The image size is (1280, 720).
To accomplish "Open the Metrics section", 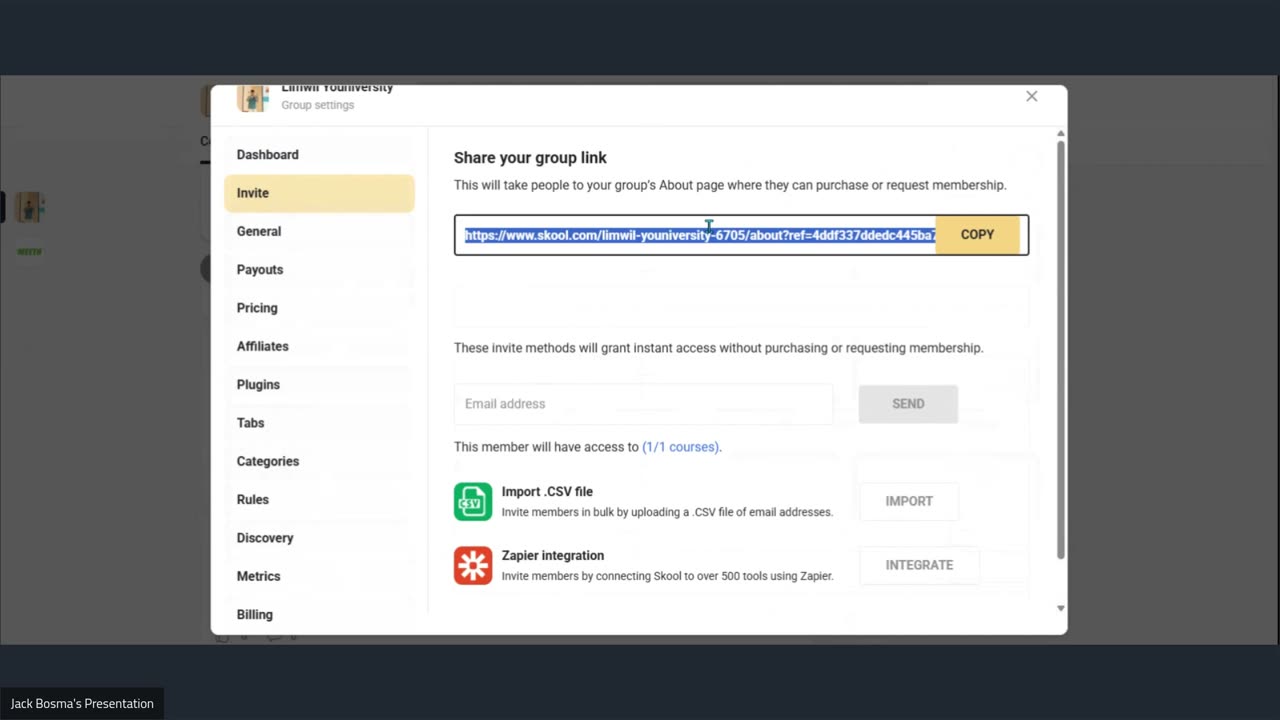I will click(x=319, y=576).
